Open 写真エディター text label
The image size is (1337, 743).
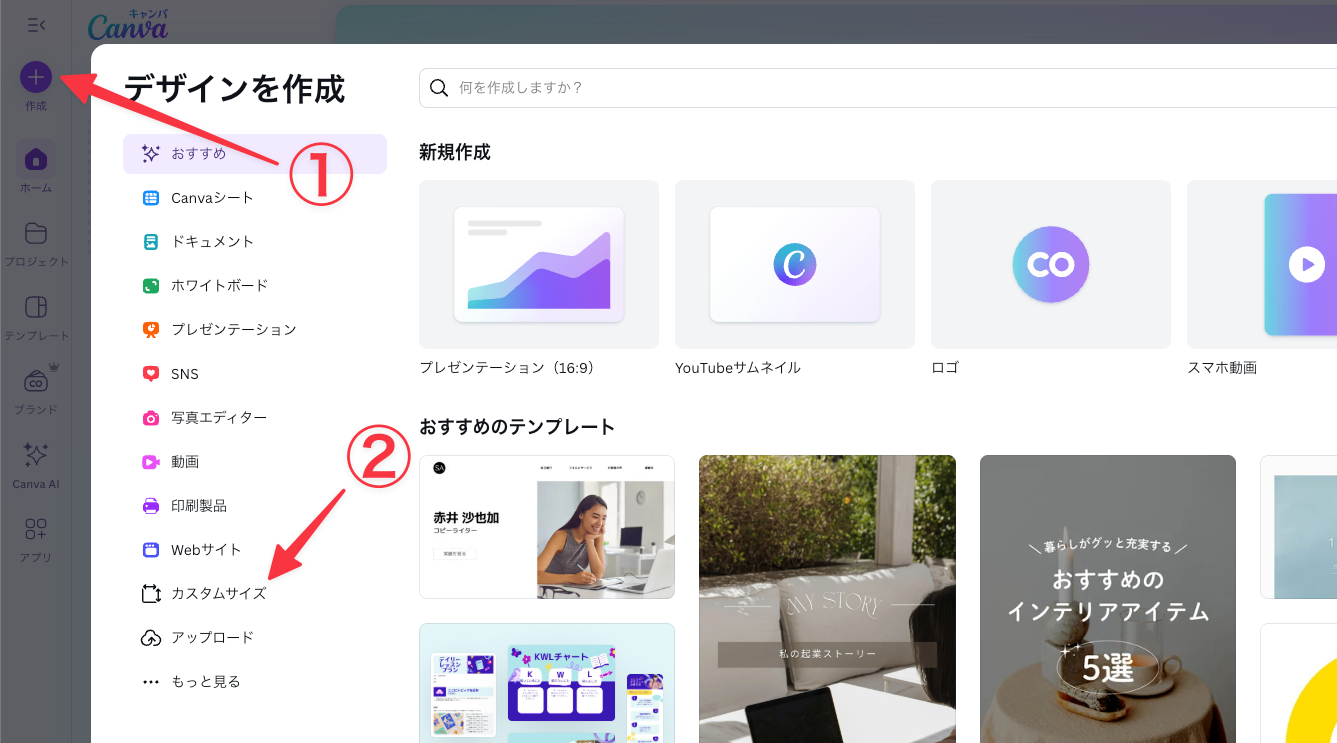tap(219, 418)
